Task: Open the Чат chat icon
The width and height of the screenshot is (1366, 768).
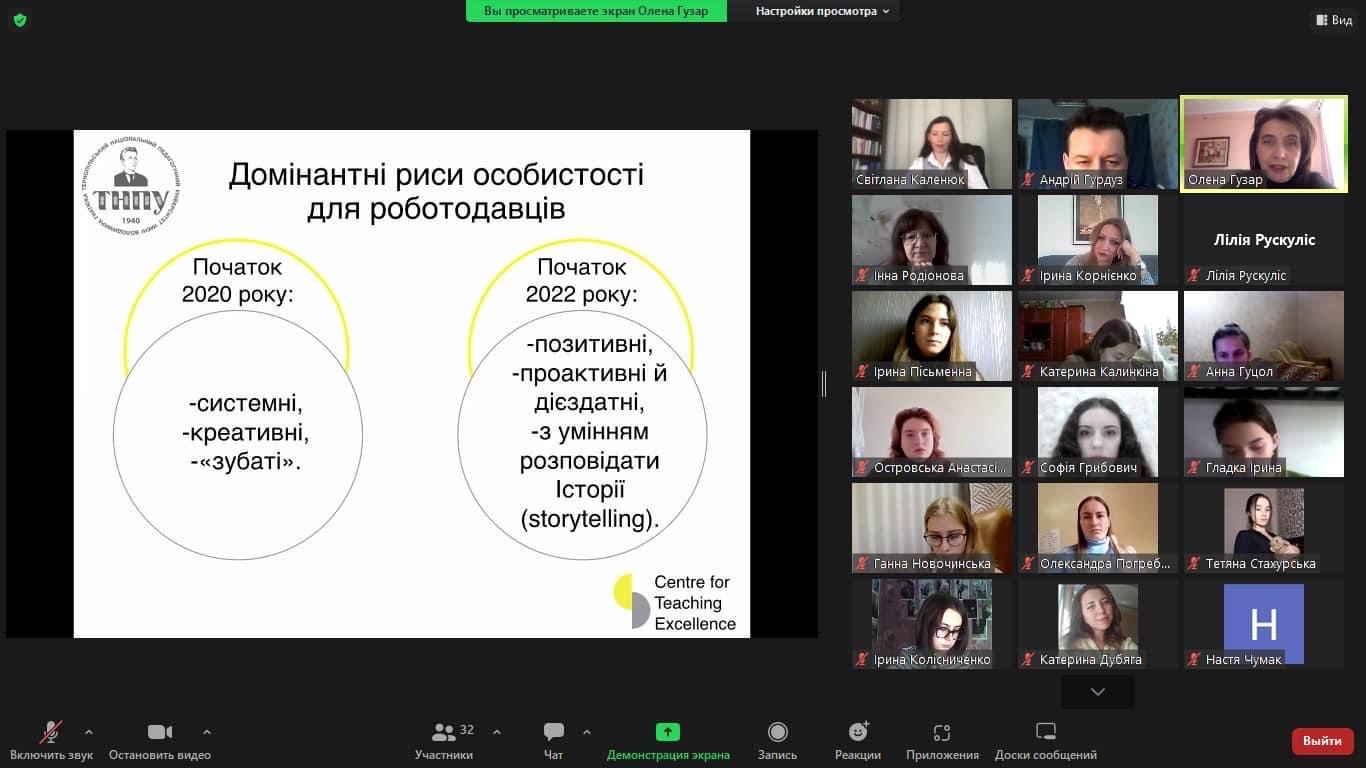Action: coord(553,733)
